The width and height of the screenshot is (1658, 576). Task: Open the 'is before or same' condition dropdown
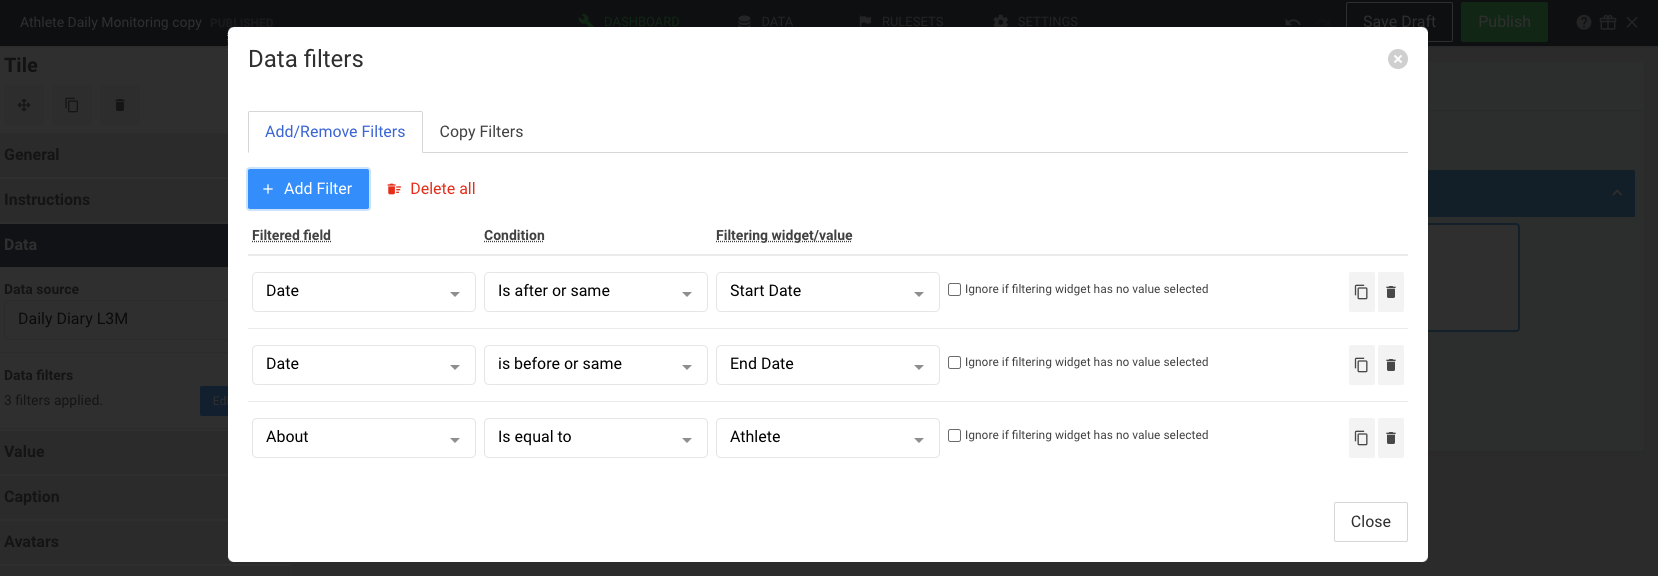click(x=596, y=365)
